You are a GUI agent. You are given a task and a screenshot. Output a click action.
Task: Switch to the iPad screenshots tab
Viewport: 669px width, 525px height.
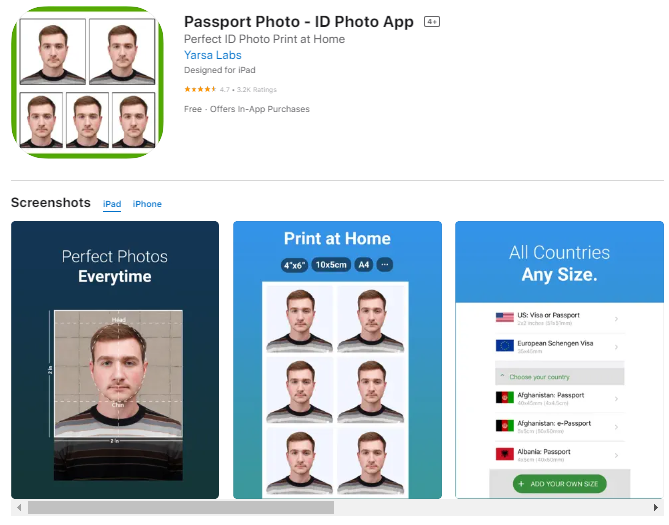pyautogui.click(x=112, y=204)
